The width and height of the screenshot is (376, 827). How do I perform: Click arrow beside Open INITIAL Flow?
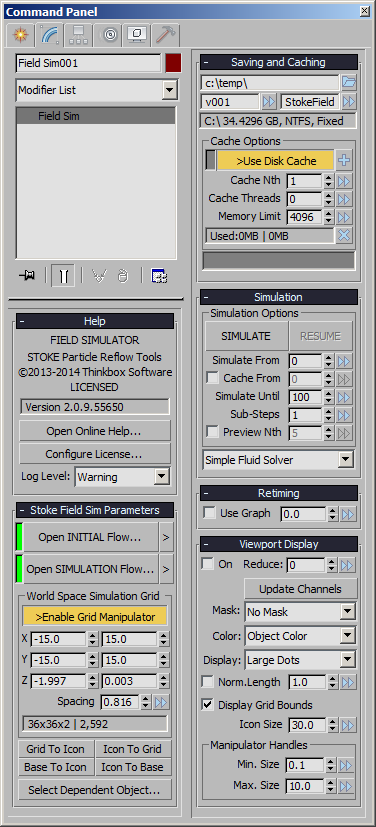coord(166,537)
